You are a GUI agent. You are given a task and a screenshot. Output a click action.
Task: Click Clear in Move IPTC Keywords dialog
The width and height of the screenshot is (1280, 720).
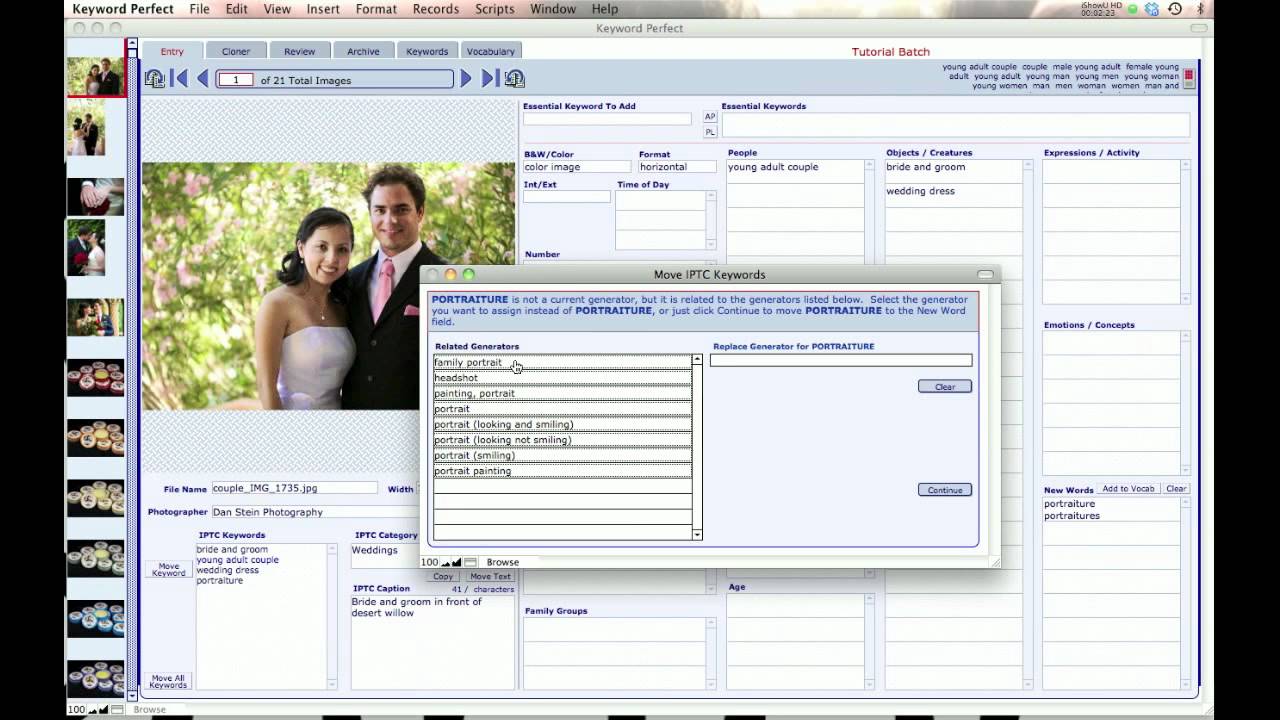pyautogui.click(x=945, y=387)
